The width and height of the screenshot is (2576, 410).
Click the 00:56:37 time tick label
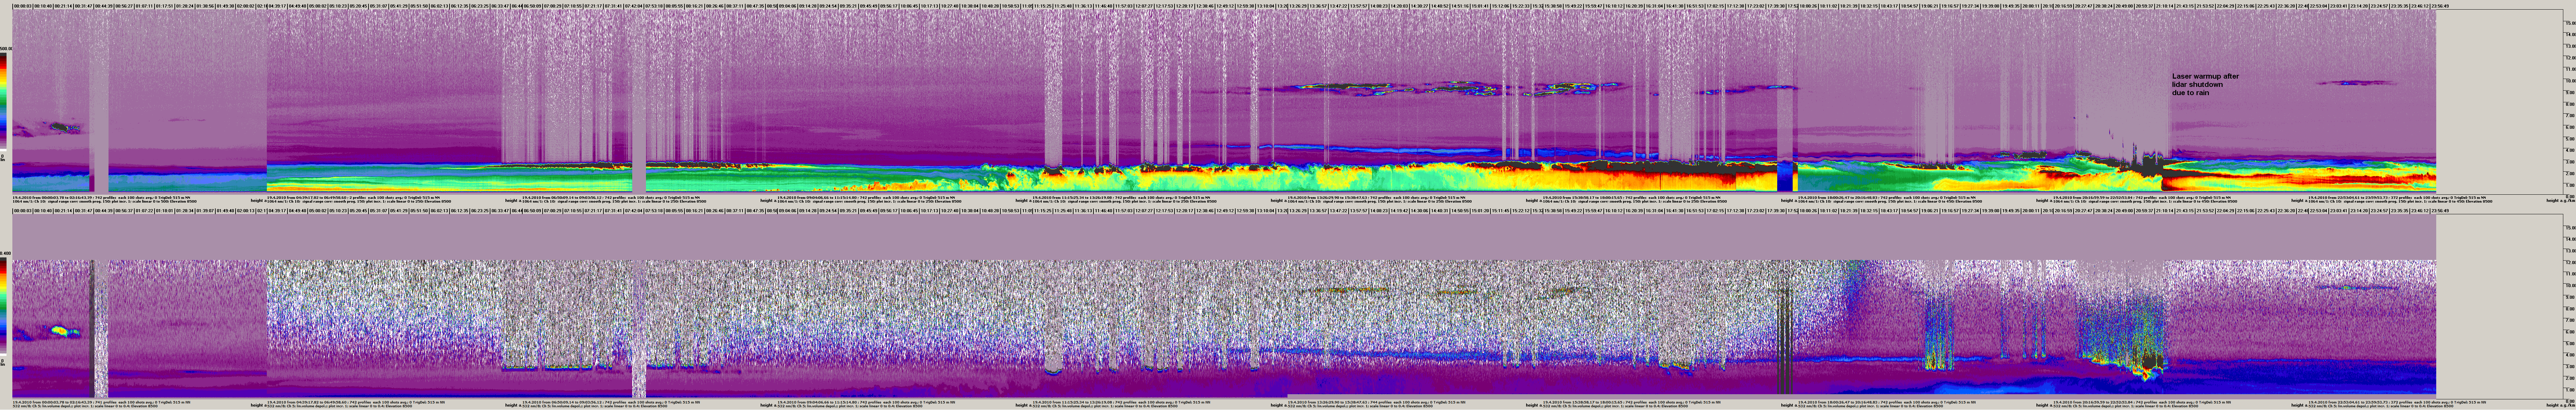pyautogui.click(x=124, y=211)
